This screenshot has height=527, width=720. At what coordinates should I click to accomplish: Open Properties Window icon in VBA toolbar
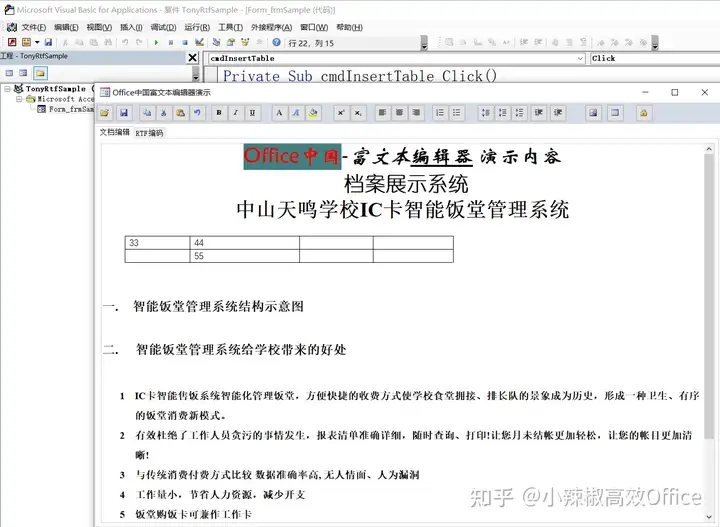click(231, 42)
